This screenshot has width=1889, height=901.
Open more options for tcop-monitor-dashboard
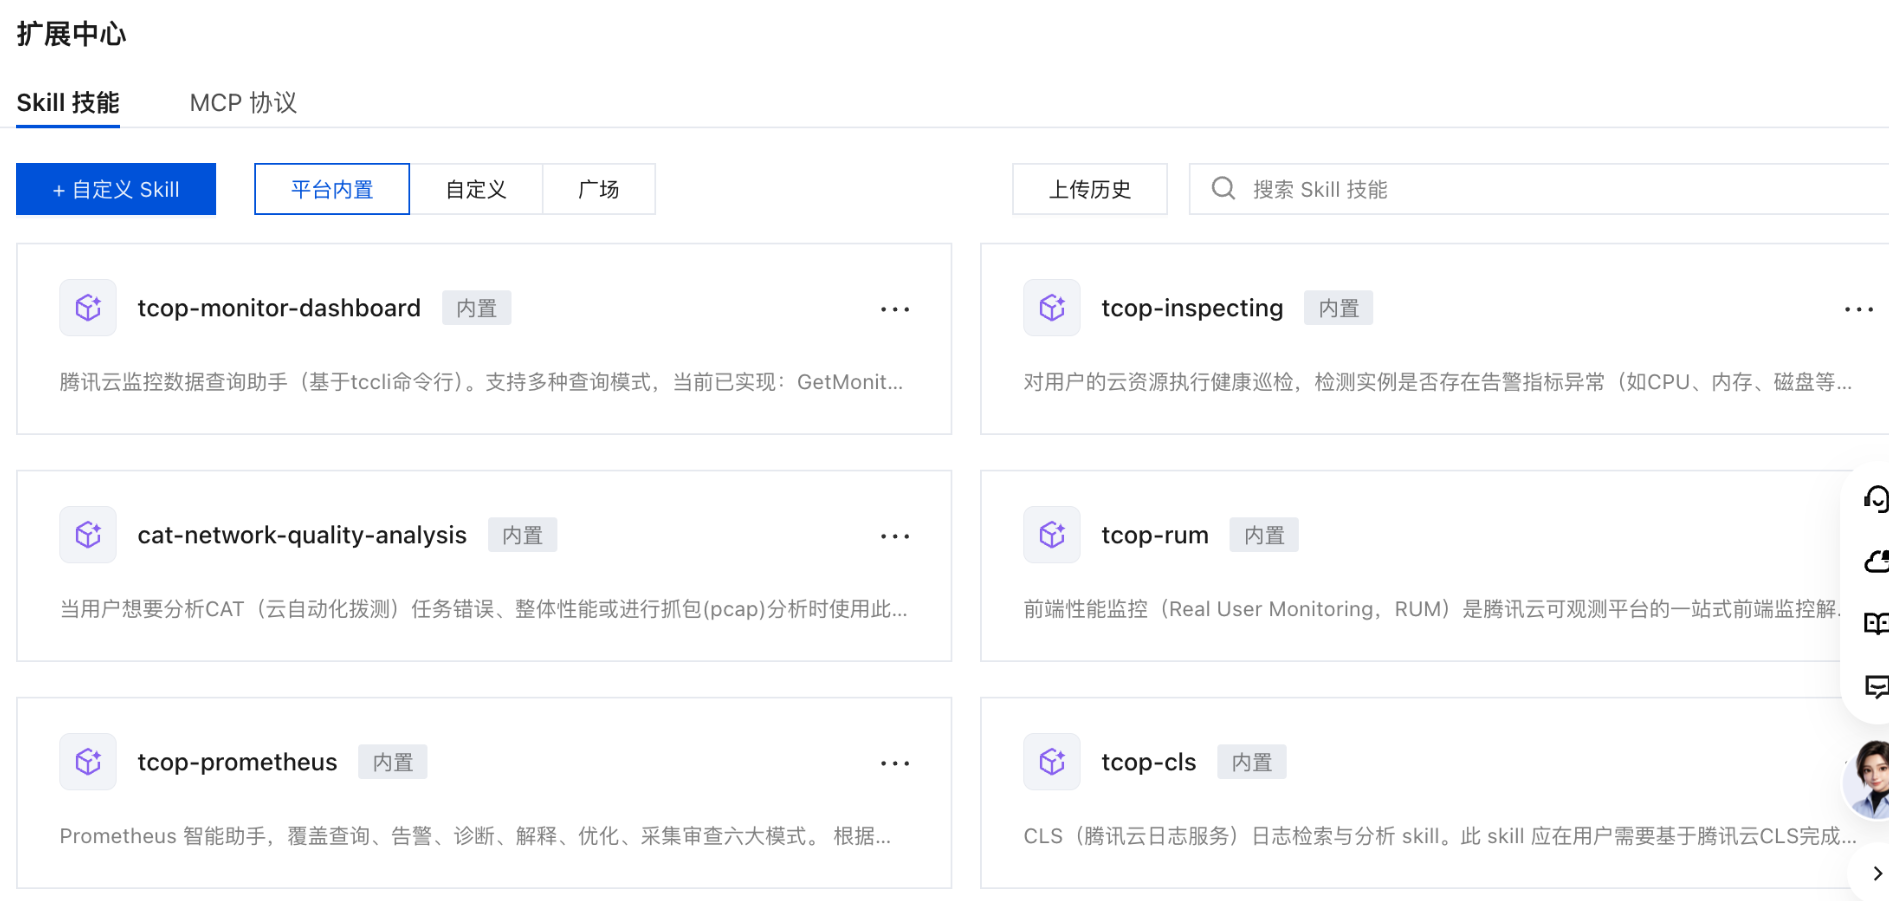[895, 309]
